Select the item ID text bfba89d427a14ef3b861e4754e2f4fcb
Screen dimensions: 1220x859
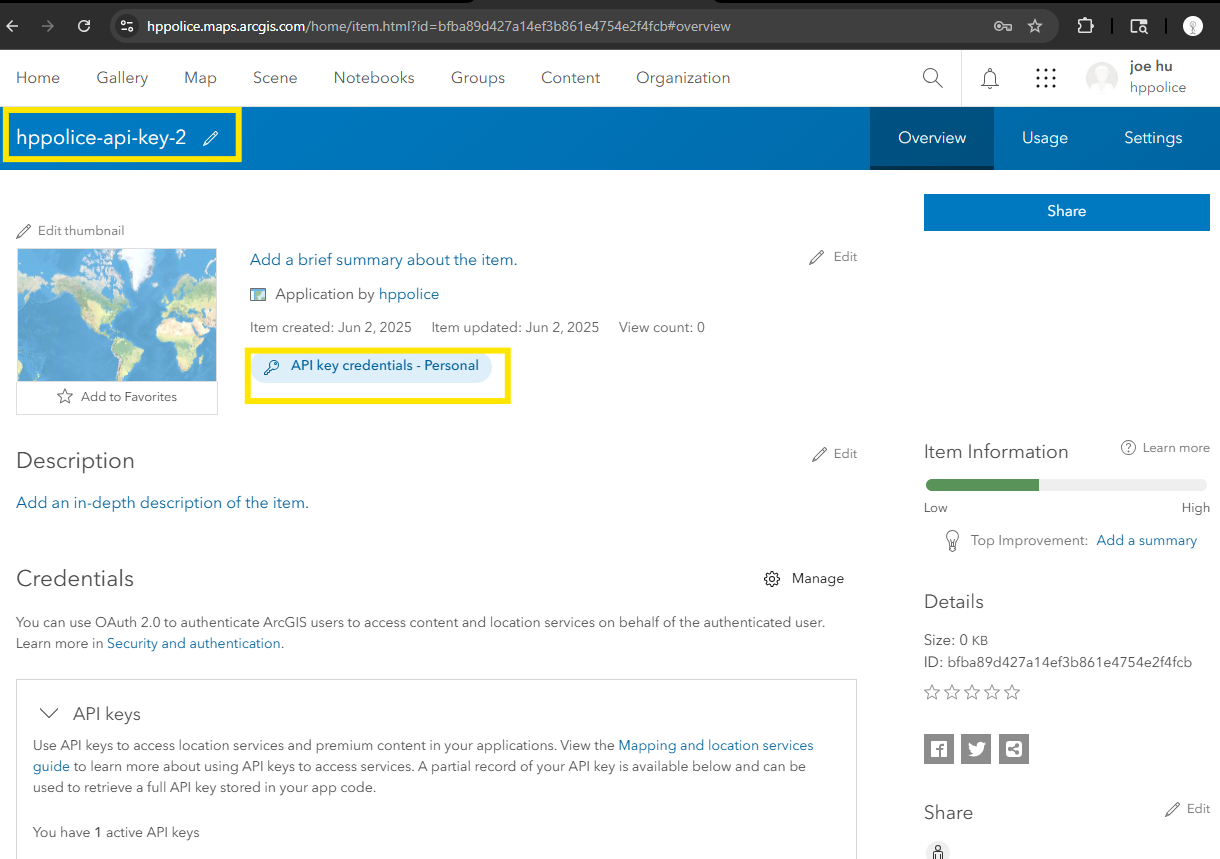click(1069, 662)
